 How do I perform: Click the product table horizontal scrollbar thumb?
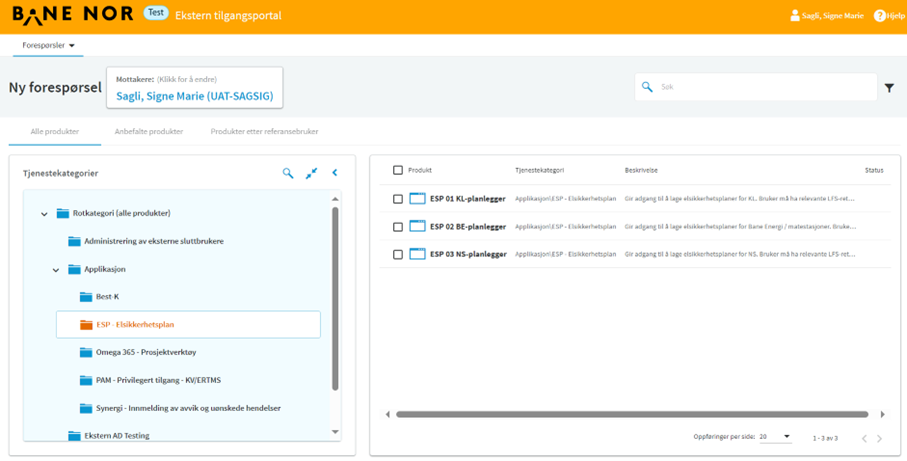(632, 414)
